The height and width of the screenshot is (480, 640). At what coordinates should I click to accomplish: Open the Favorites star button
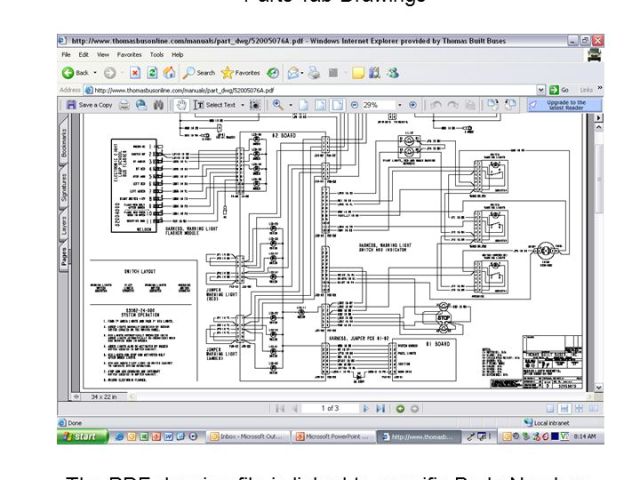240,73
